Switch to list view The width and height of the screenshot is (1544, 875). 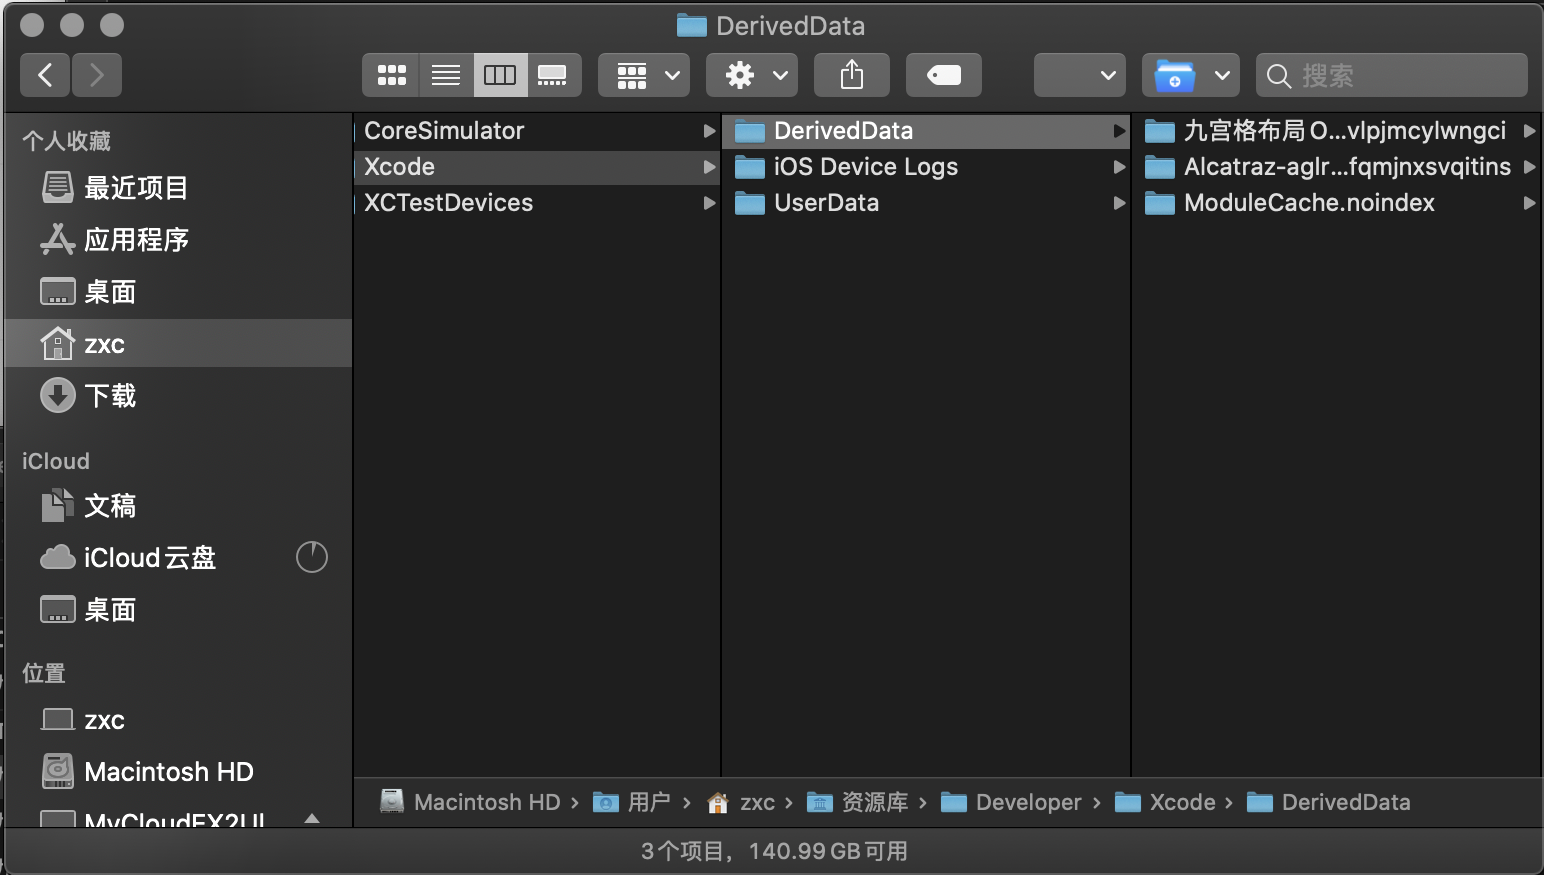445,75
